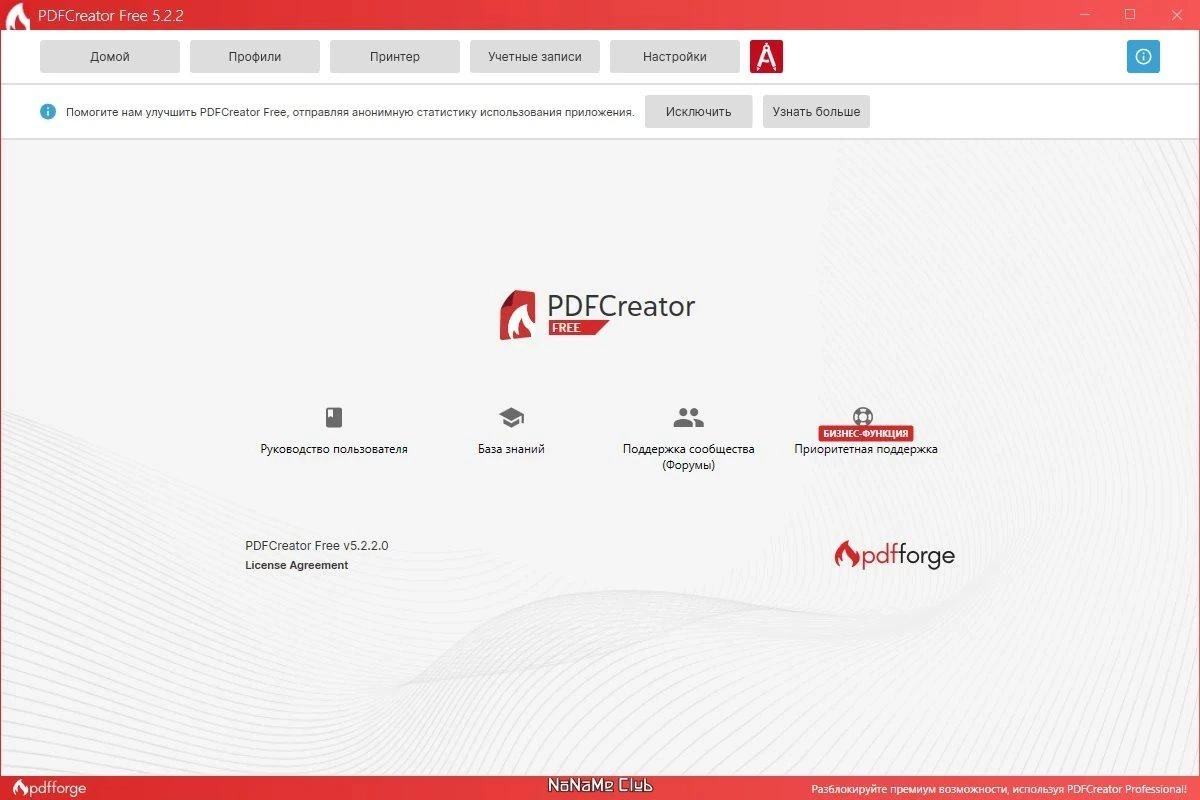Select the Настройки tab
This screenshot has height=800, width=1200.
[675, 57]
